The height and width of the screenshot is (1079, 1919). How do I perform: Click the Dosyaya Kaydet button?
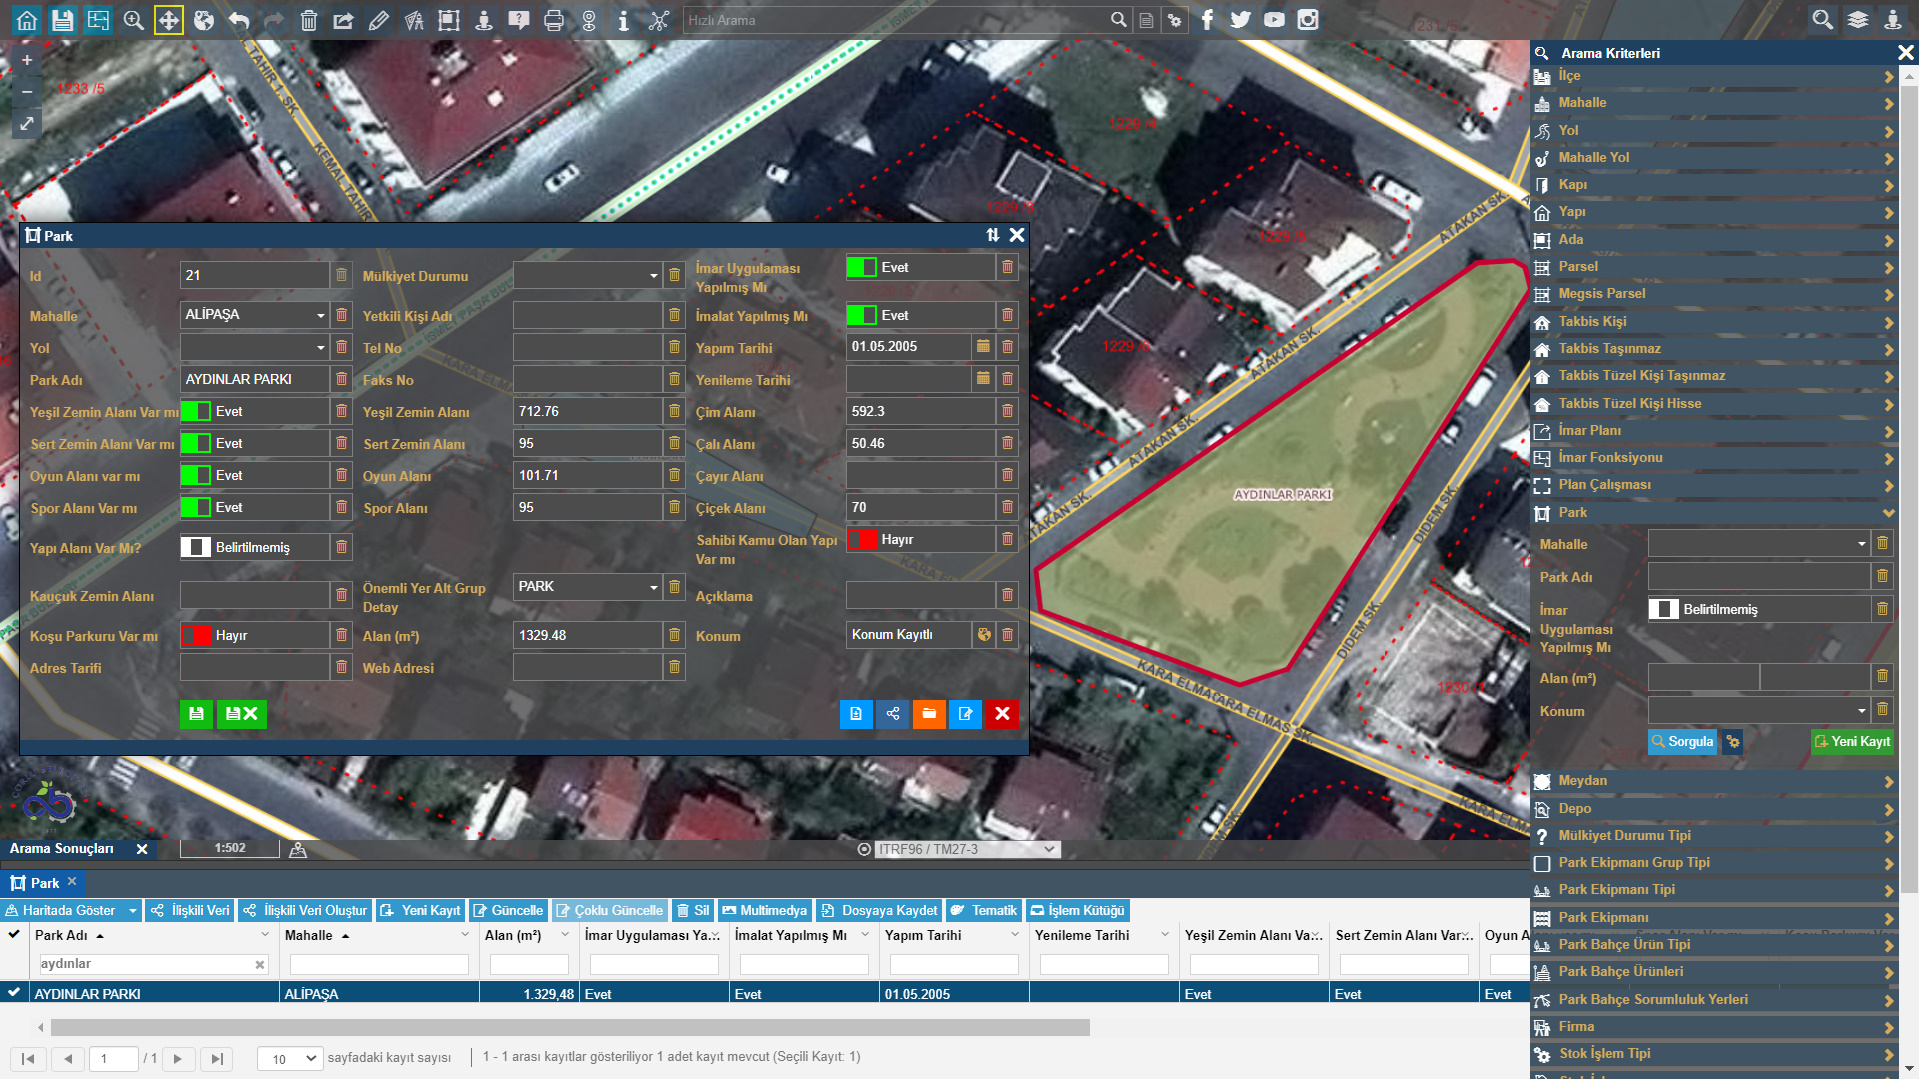tap(879, 911)
